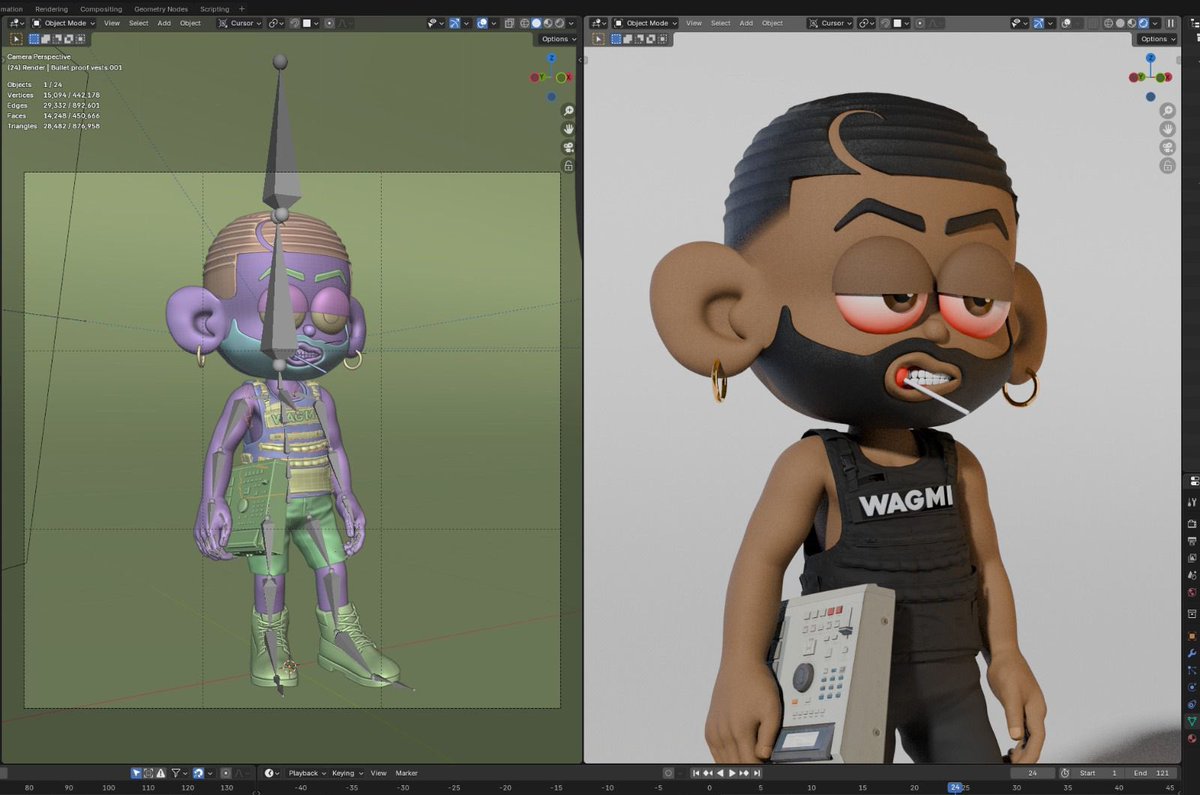
Task: Toggle proportional editing in left viewport
Action: click(329, 23)
